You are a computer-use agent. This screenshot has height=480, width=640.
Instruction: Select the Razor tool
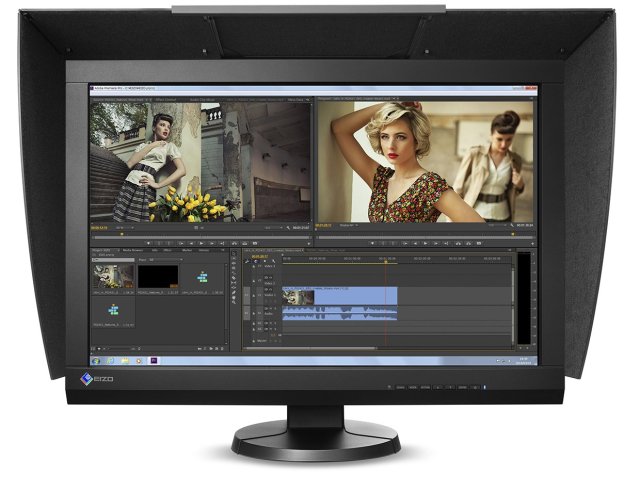(x=233, y=278)
